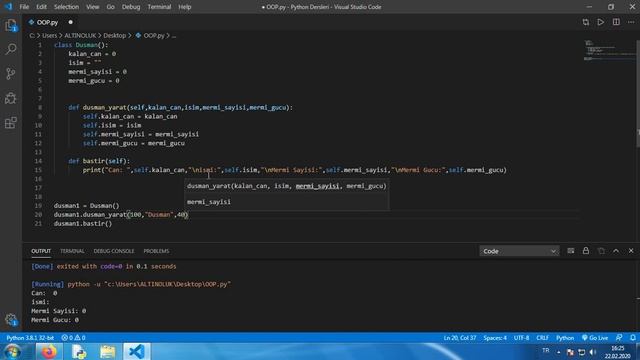The height and width of the screenshot is (360, 640).
Task: Click the Open Changes icon in editor toolbar
Action: pyautogui.click(x=586, y=22)
